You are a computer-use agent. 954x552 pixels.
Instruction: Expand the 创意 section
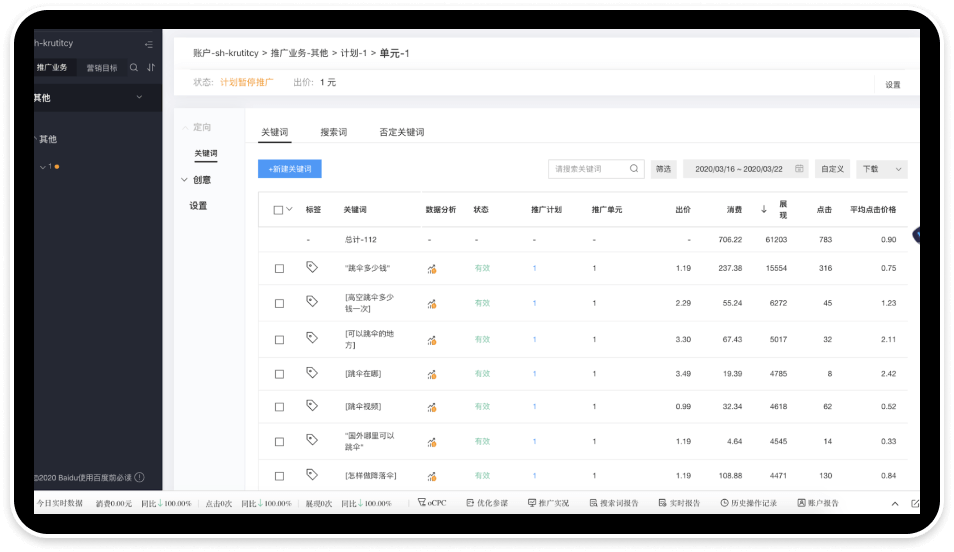(184, 180)
